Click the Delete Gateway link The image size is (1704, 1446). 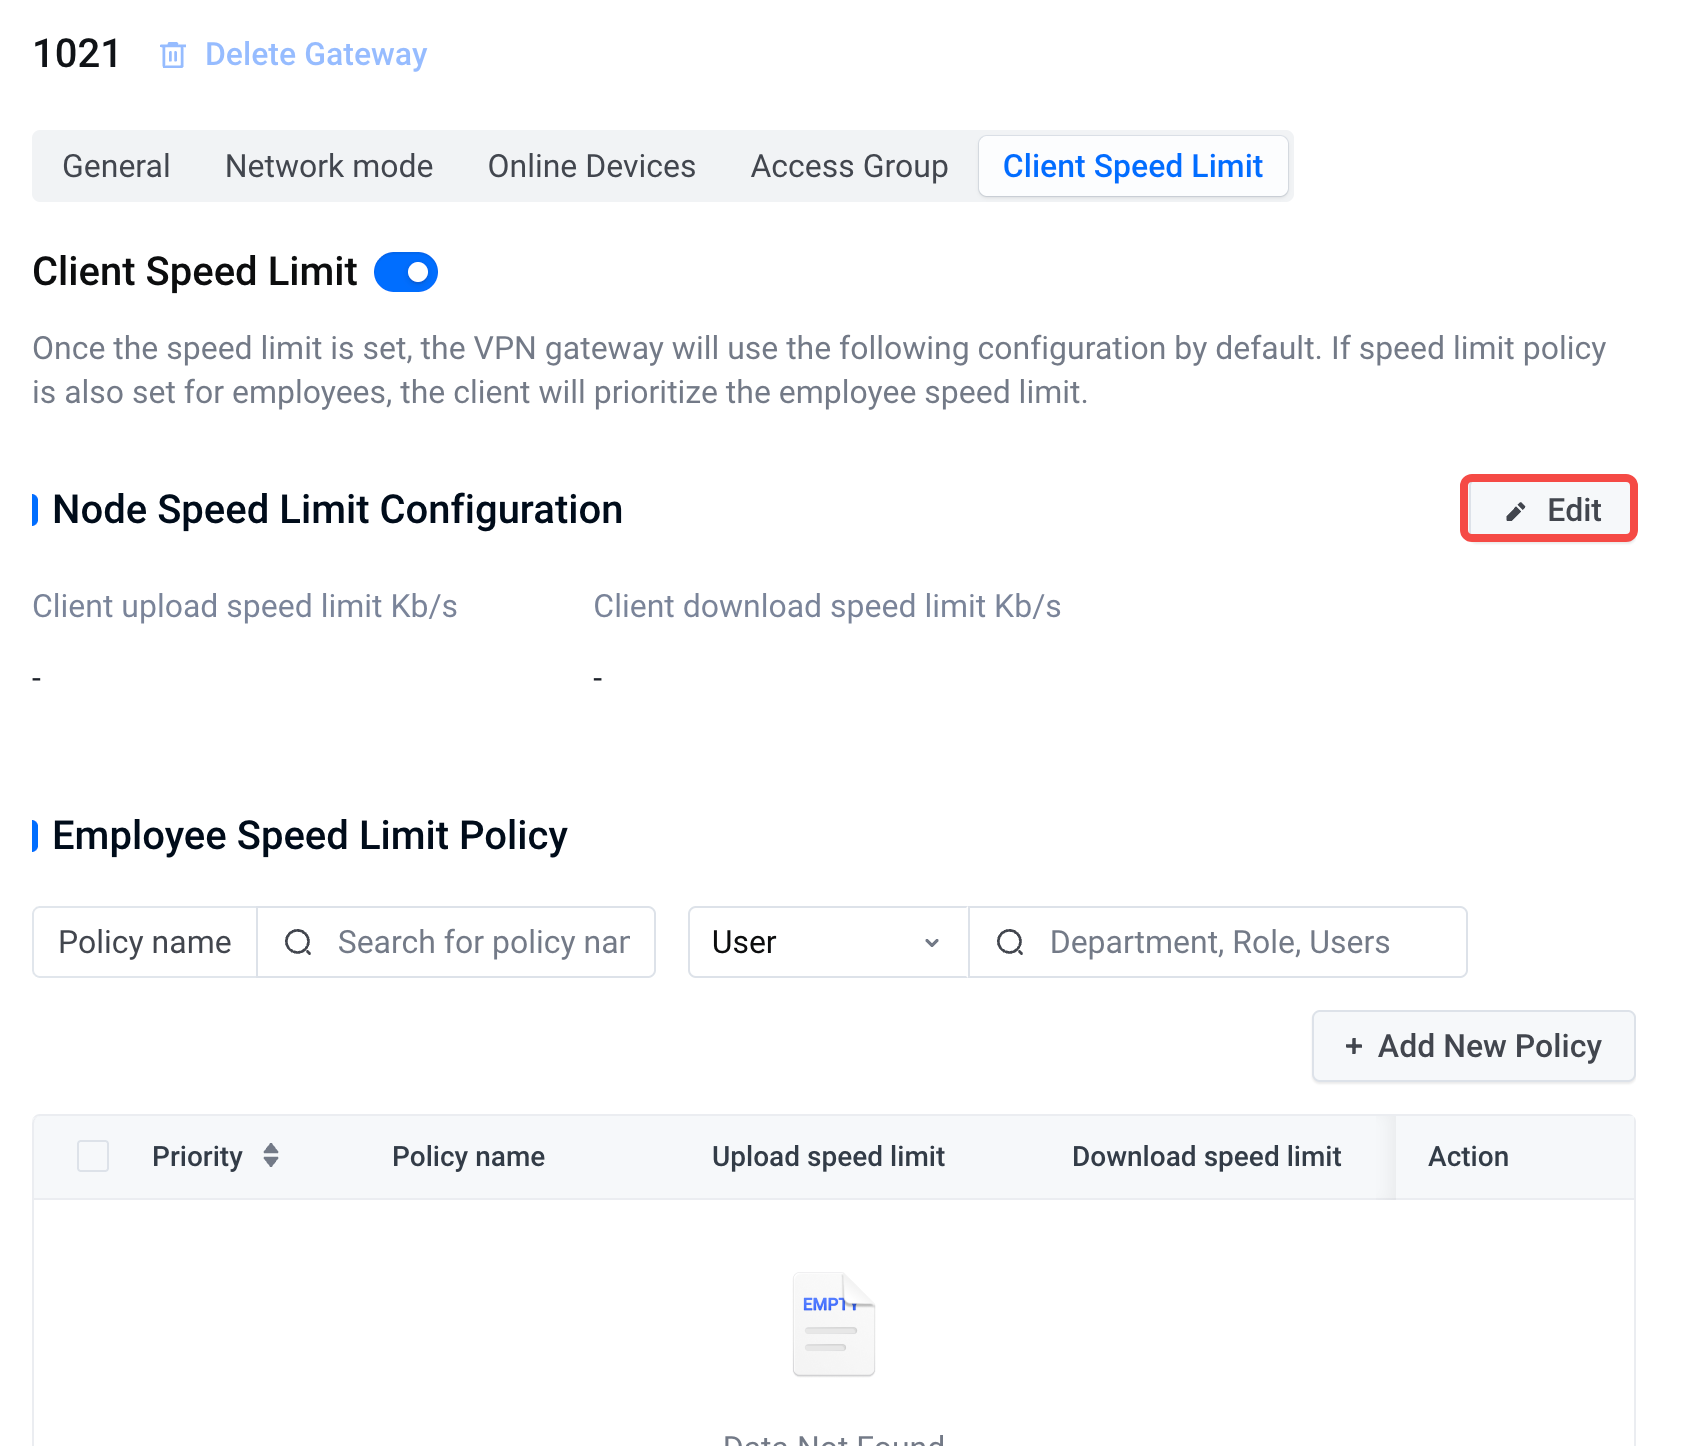click(x=316, y=55)
